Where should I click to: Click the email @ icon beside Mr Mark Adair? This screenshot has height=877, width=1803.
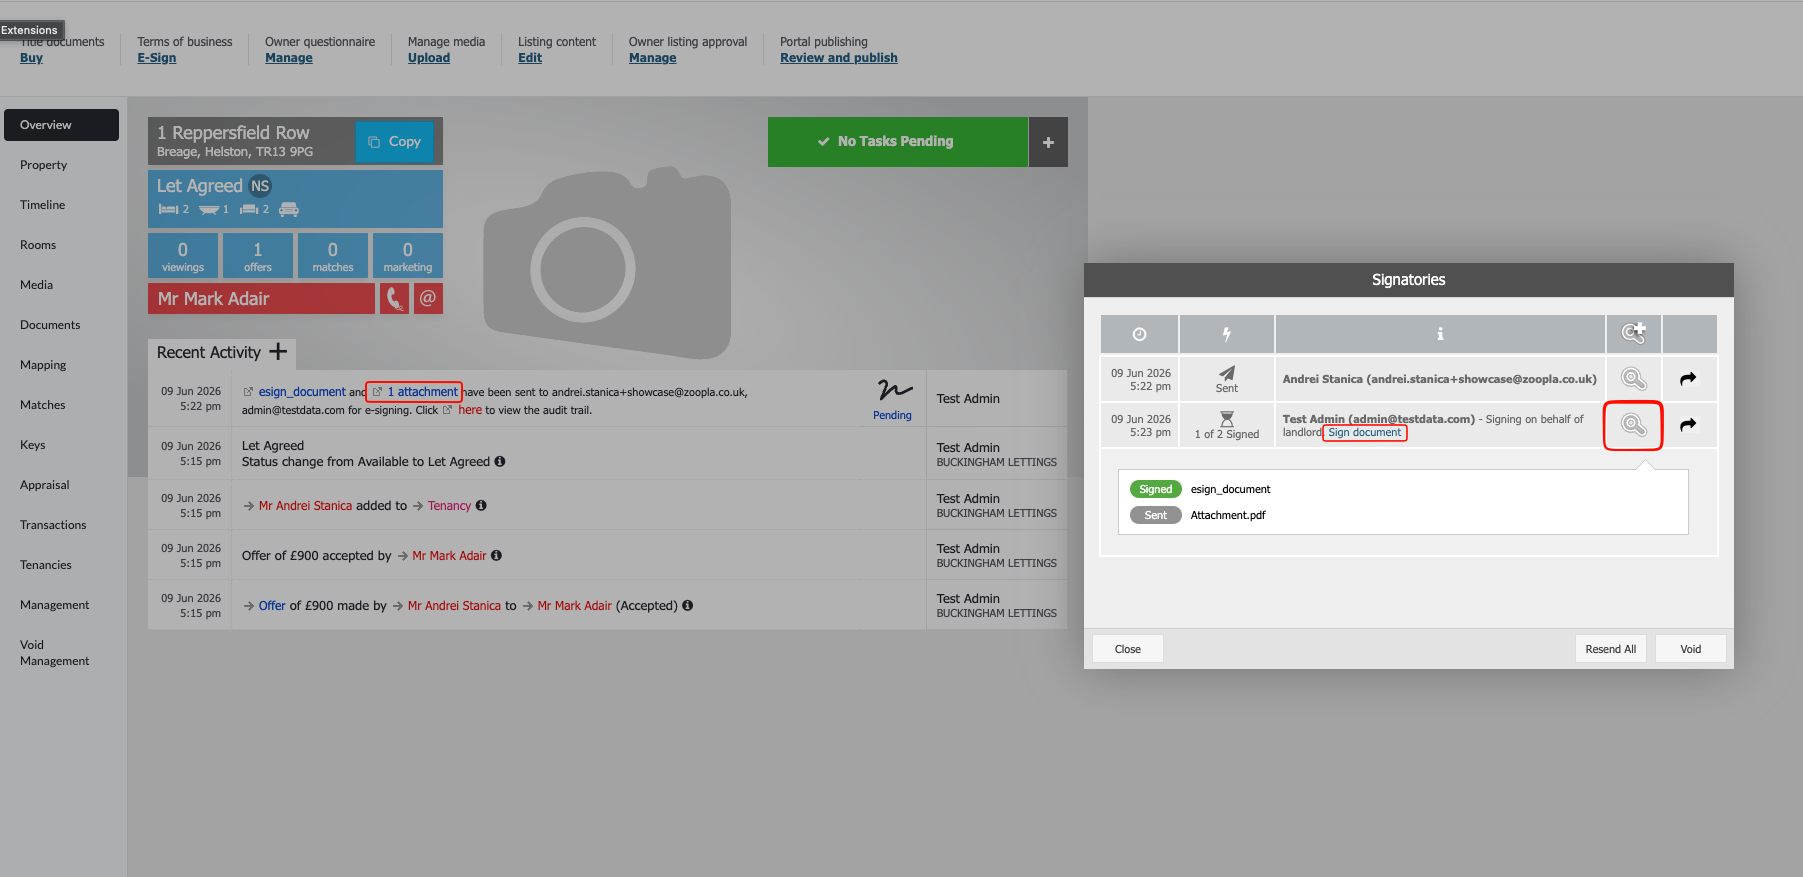tap(428, 298)
